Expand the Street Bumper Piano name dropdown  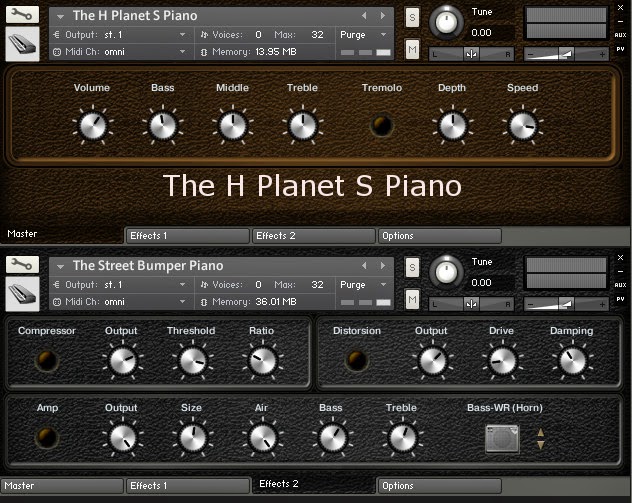[x=60, y=266]
